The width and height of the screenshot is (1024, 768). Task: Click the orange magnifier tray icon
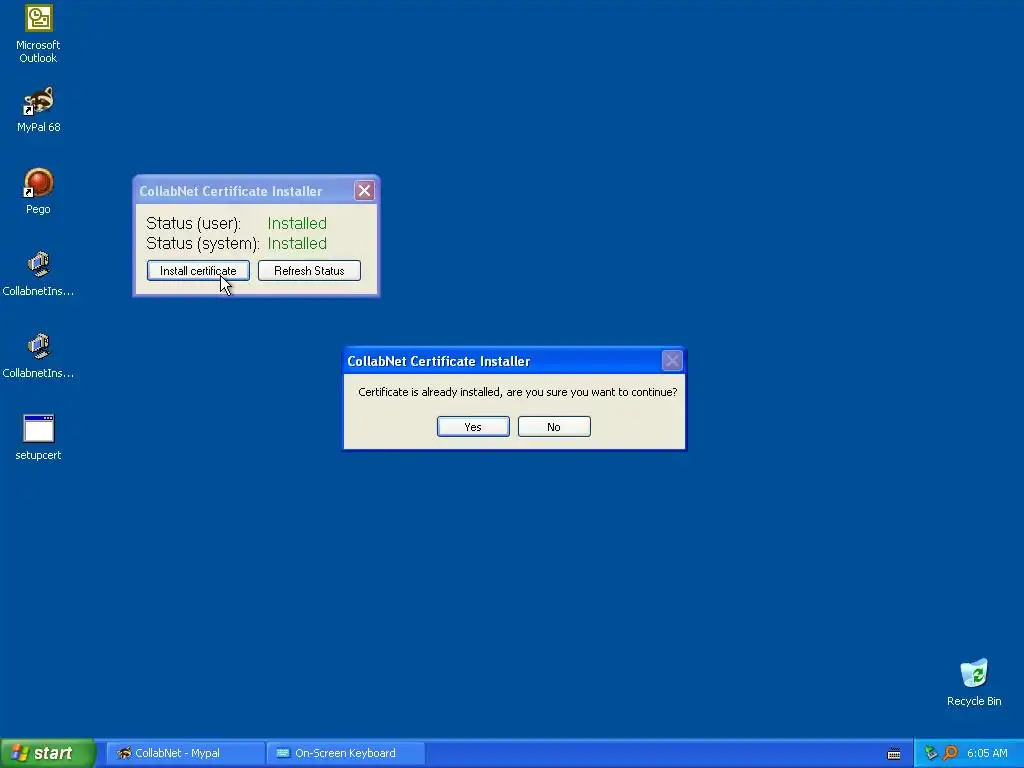pos(950,753)
